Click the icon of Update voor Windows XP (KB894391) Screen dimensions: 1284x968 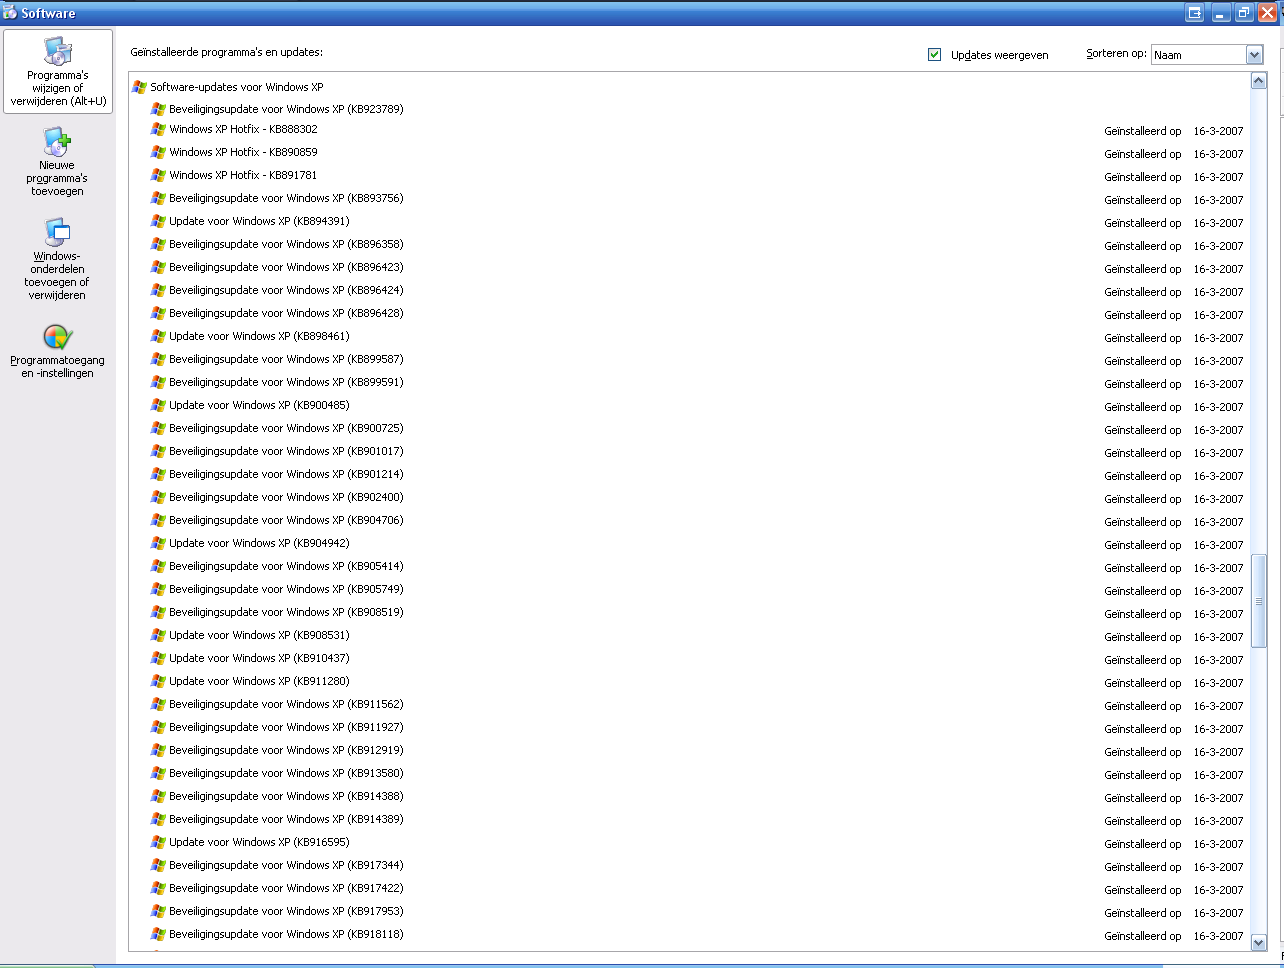[x=158, y=221]
